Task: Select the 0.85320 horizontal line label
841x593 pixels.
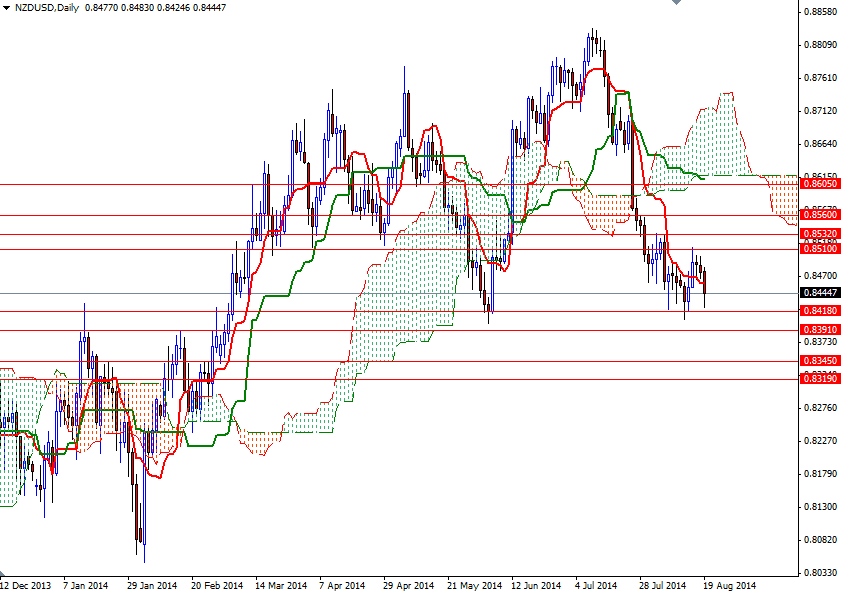Action: pos(820,232)
